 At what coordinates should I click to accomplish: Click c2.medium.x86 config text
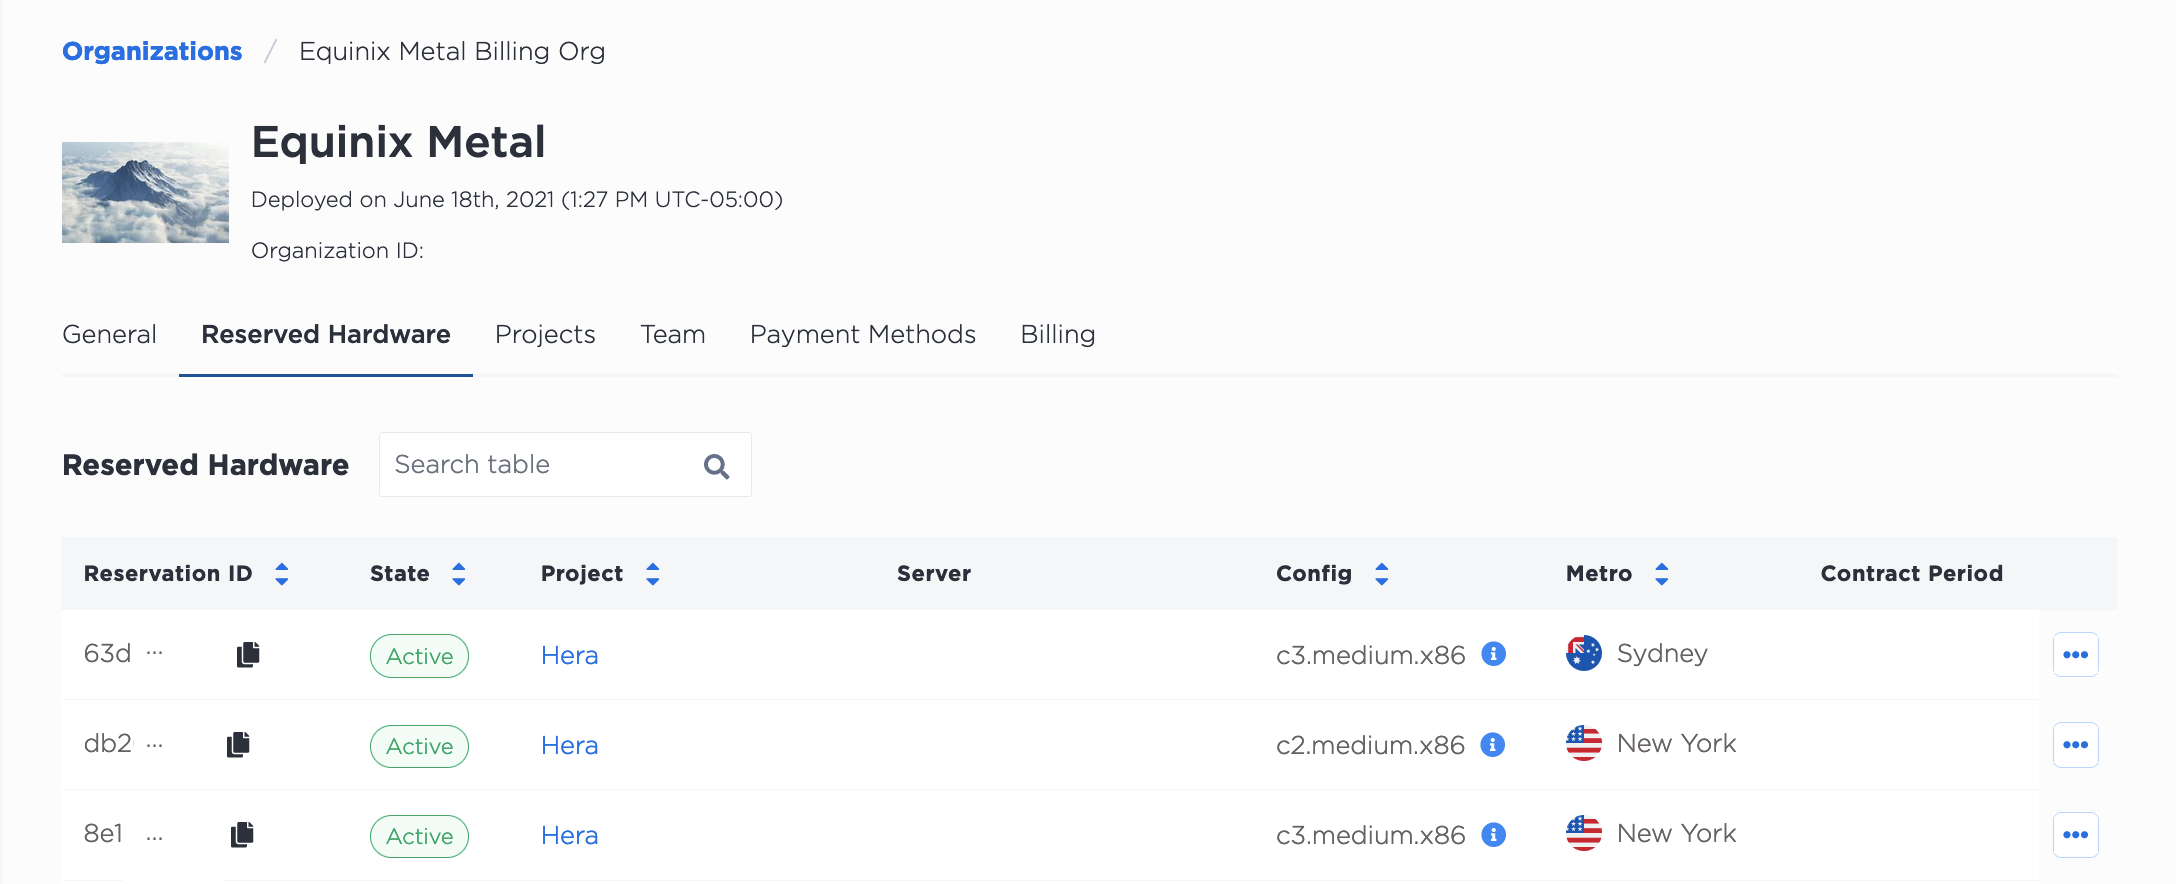pyautogui.click(x=1370, y=745)
